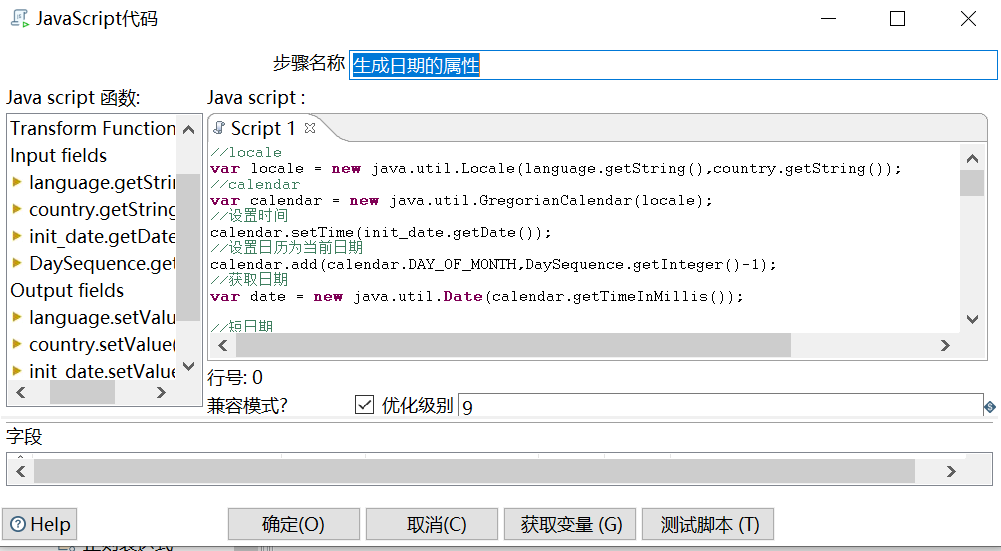
Task: Toggle the compatibility mode checkbox
Action: [364, 404]
